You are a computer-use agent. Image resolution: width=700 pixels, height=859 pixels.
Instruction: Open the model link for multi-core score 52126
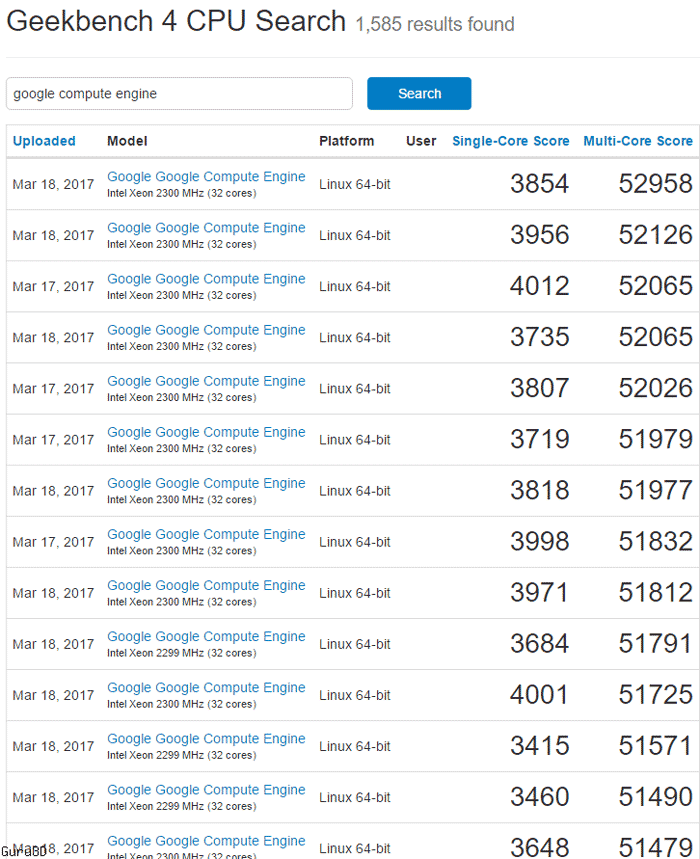[x=206, y=228]
